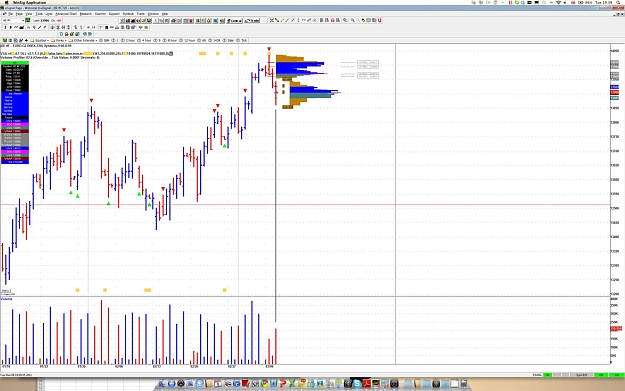
Task: Switch chart to 12 hour interval
Action: (x=187, y=40)
